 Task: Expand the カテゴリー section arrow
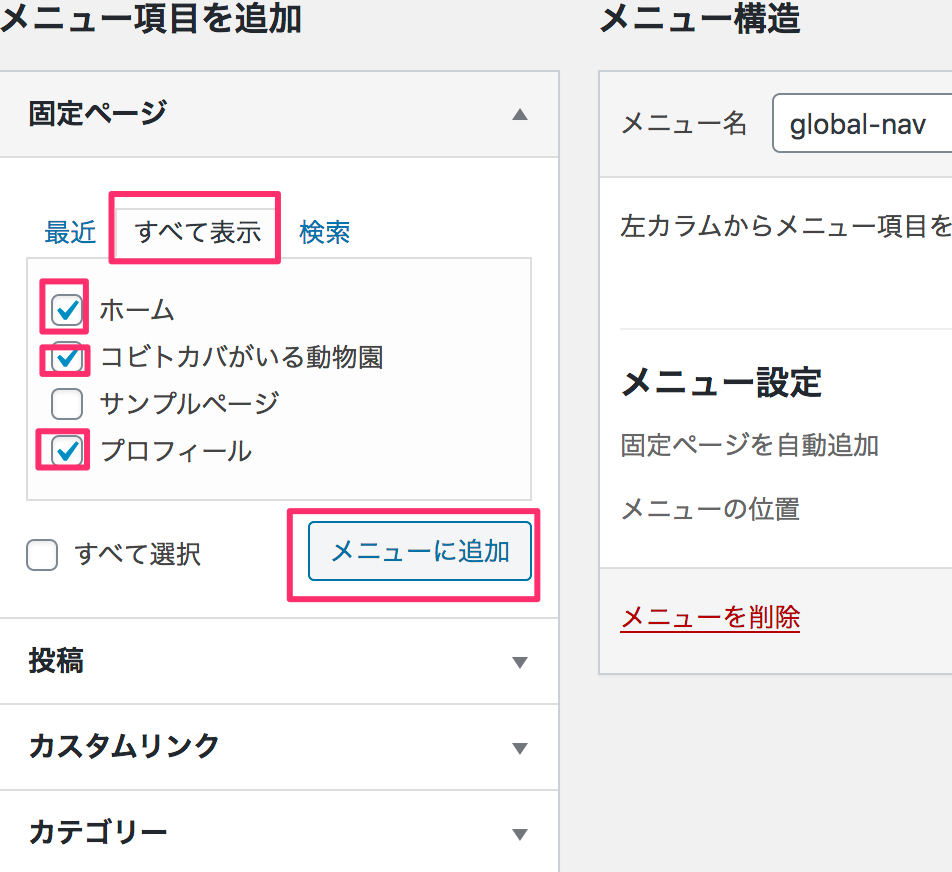(x=519, y=834)
